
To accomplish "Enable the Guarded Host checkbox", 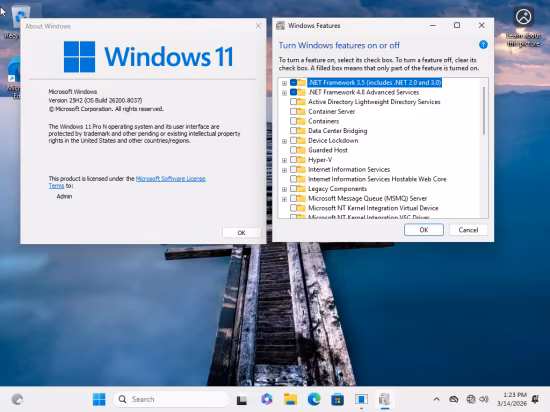I will point(294,150).
